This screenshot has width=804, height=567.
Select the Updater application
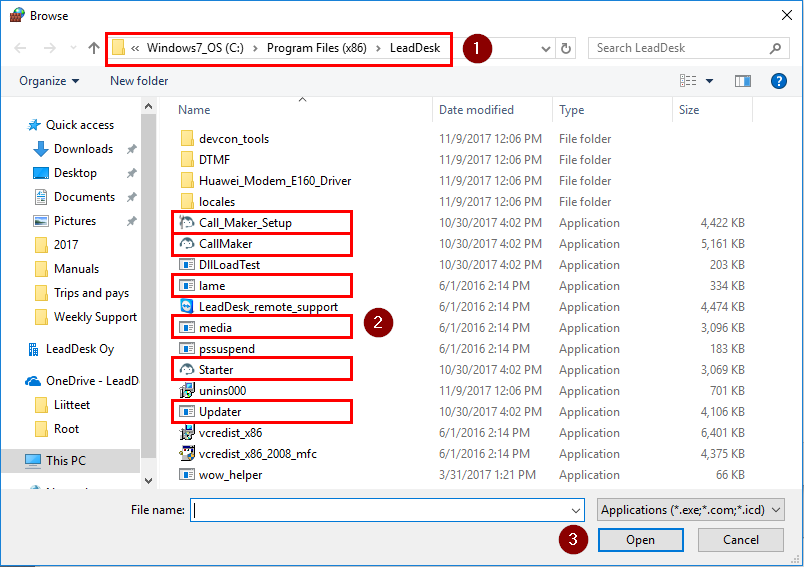click(x=210, y=412)
